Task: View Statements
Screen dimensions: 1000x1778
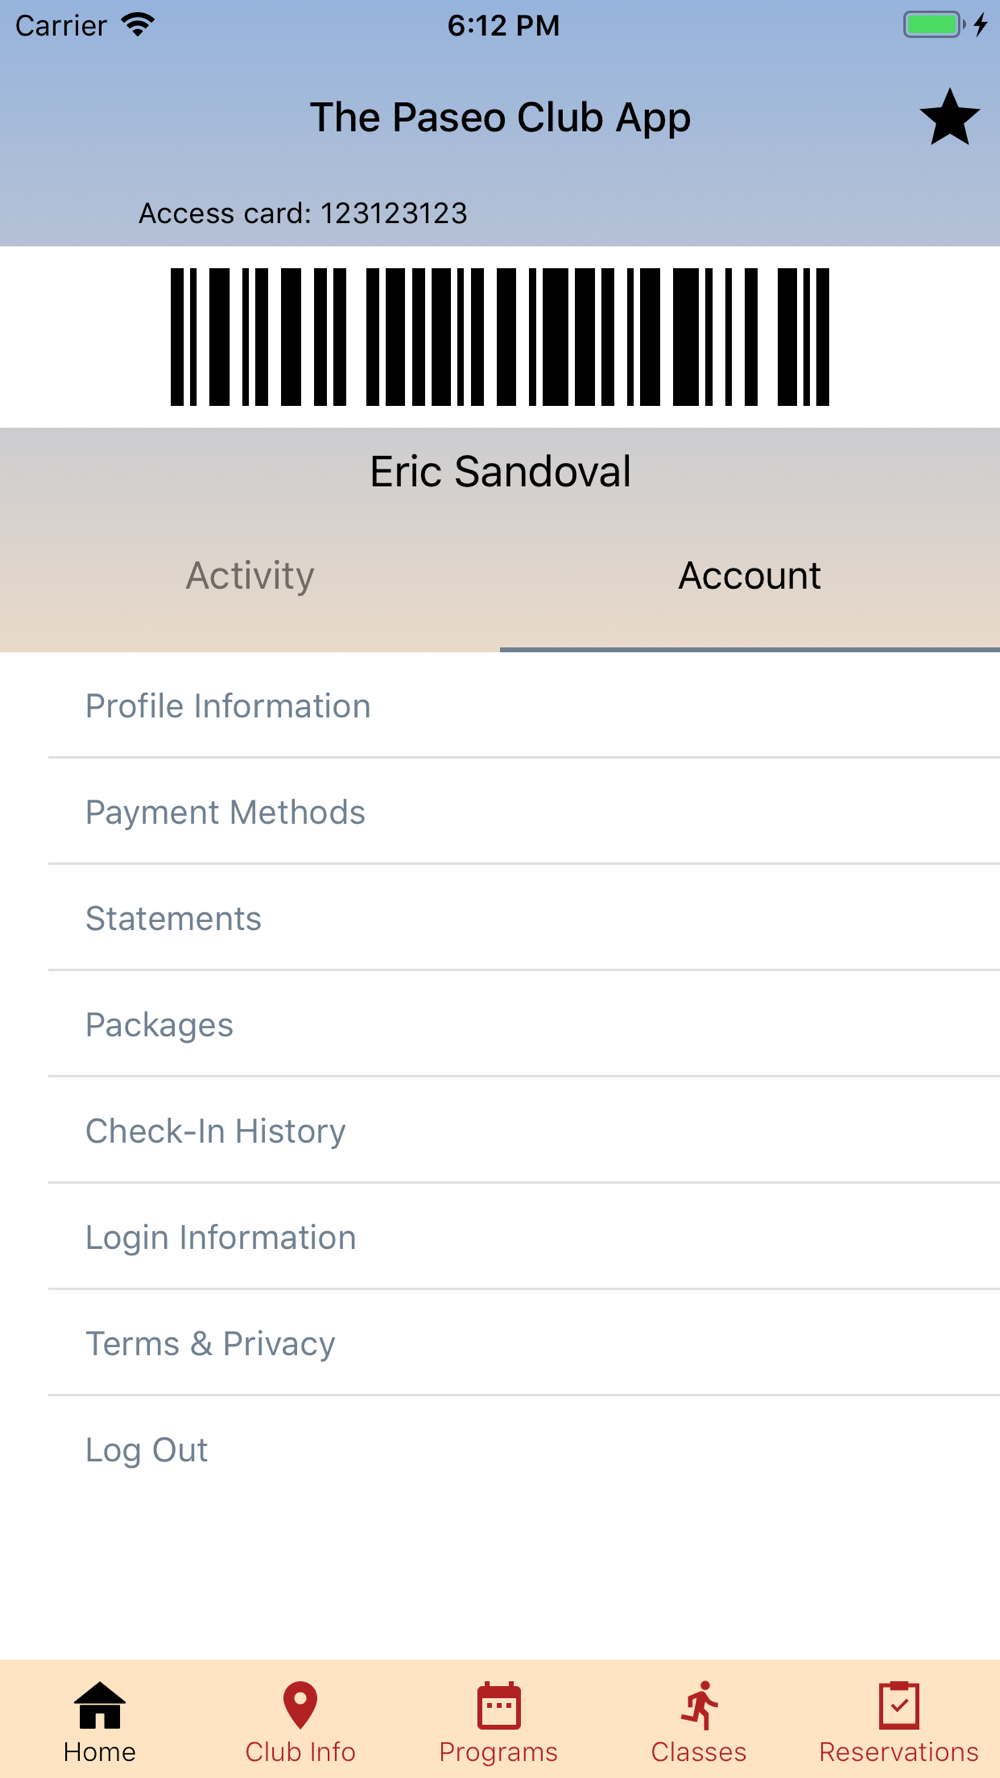Action: 173,918
